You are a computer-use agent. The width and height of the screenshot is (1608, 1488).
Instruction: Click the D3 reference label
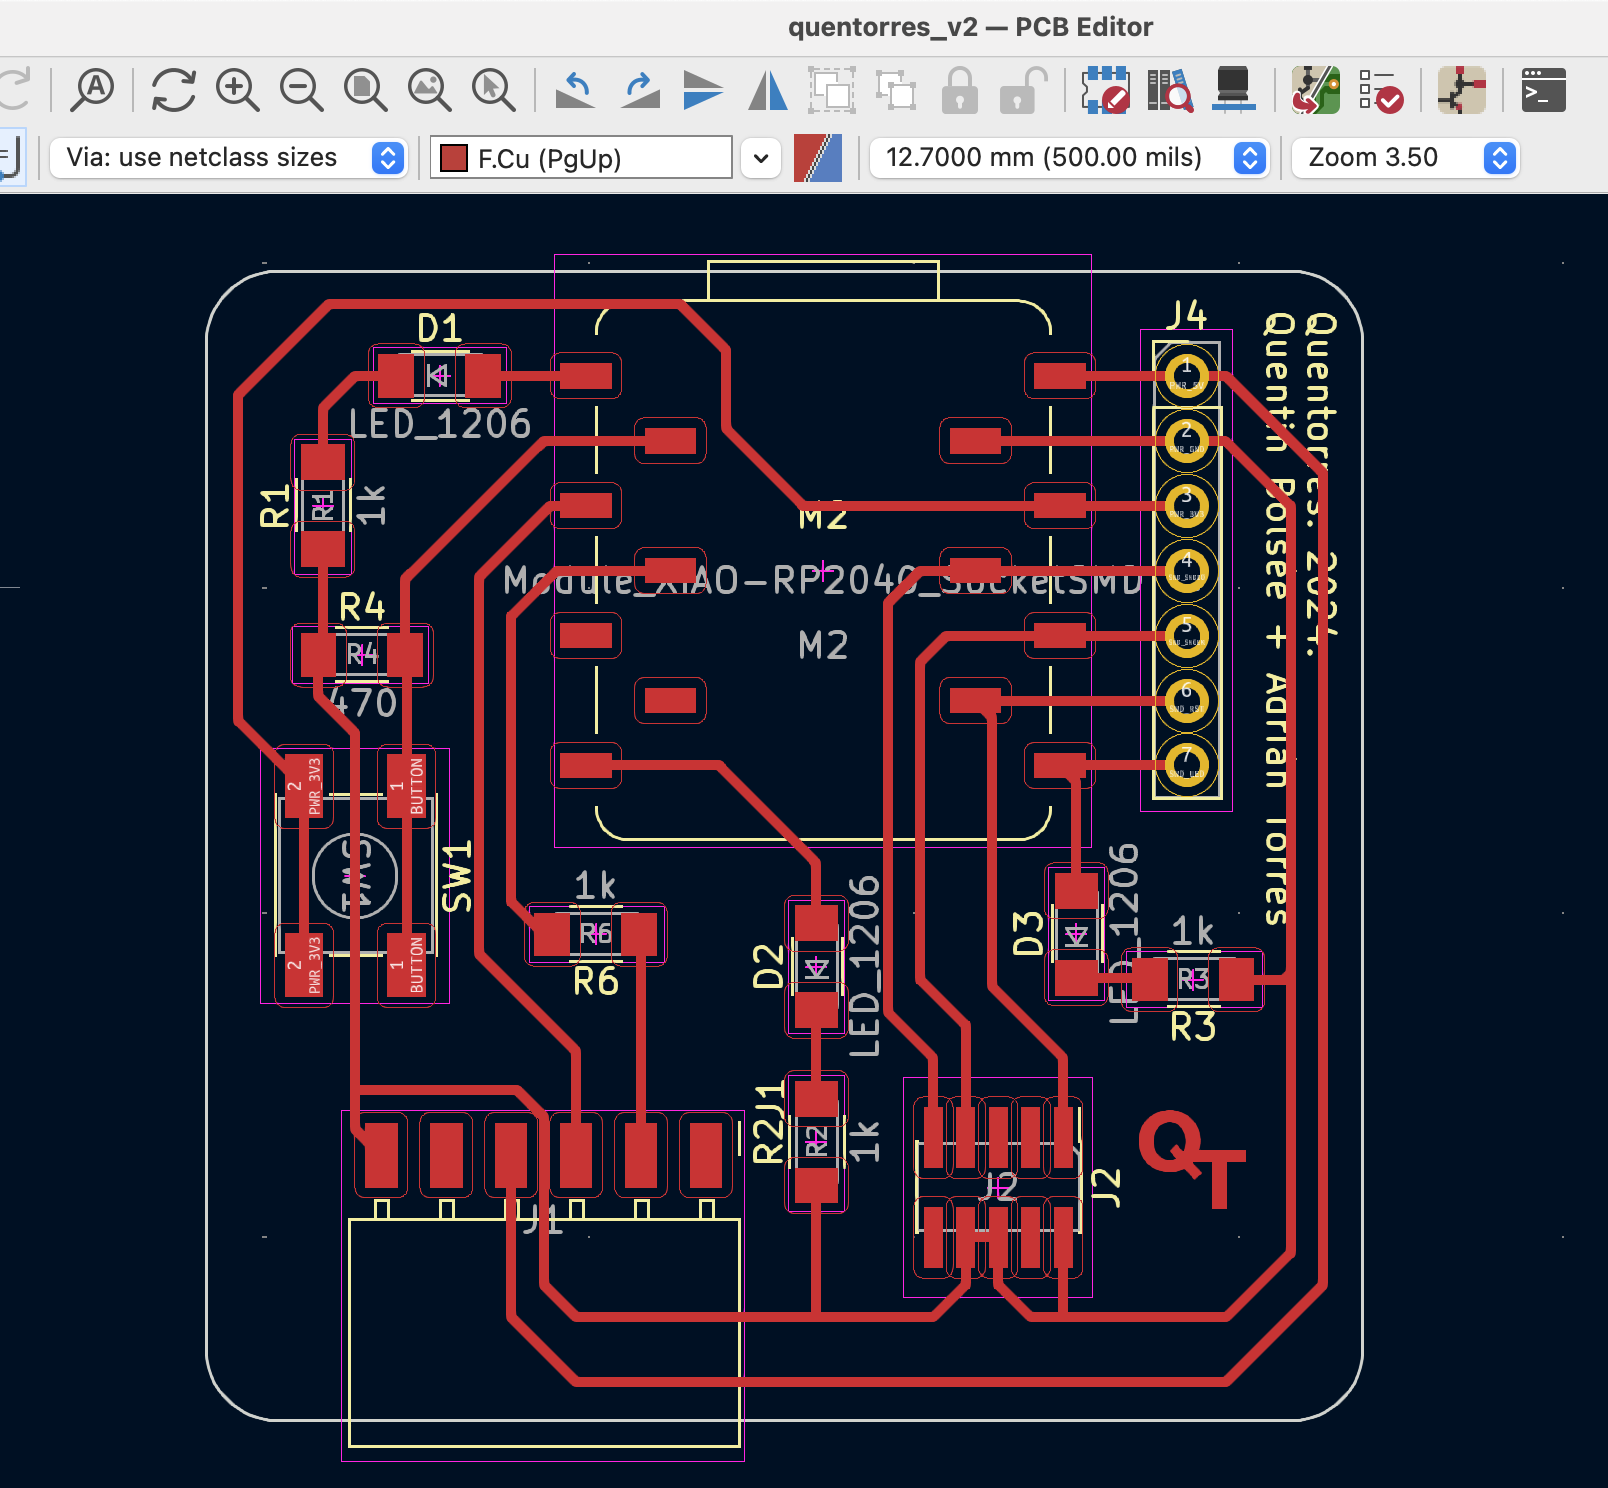[1028, 933]
